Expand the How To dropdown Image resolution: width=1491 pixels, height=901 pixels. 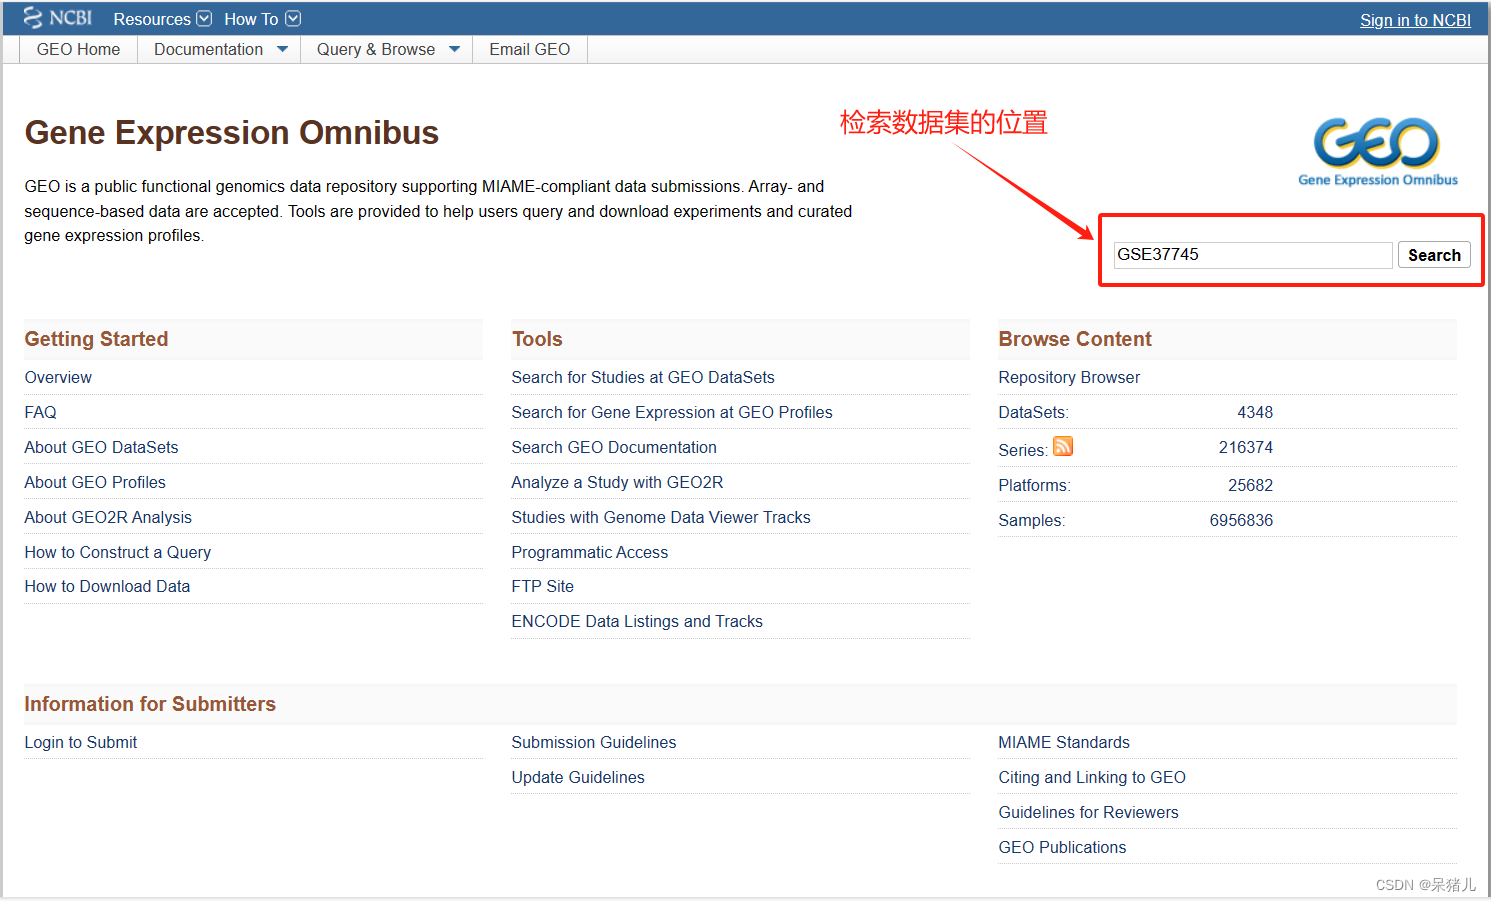(x=262, y=19)
